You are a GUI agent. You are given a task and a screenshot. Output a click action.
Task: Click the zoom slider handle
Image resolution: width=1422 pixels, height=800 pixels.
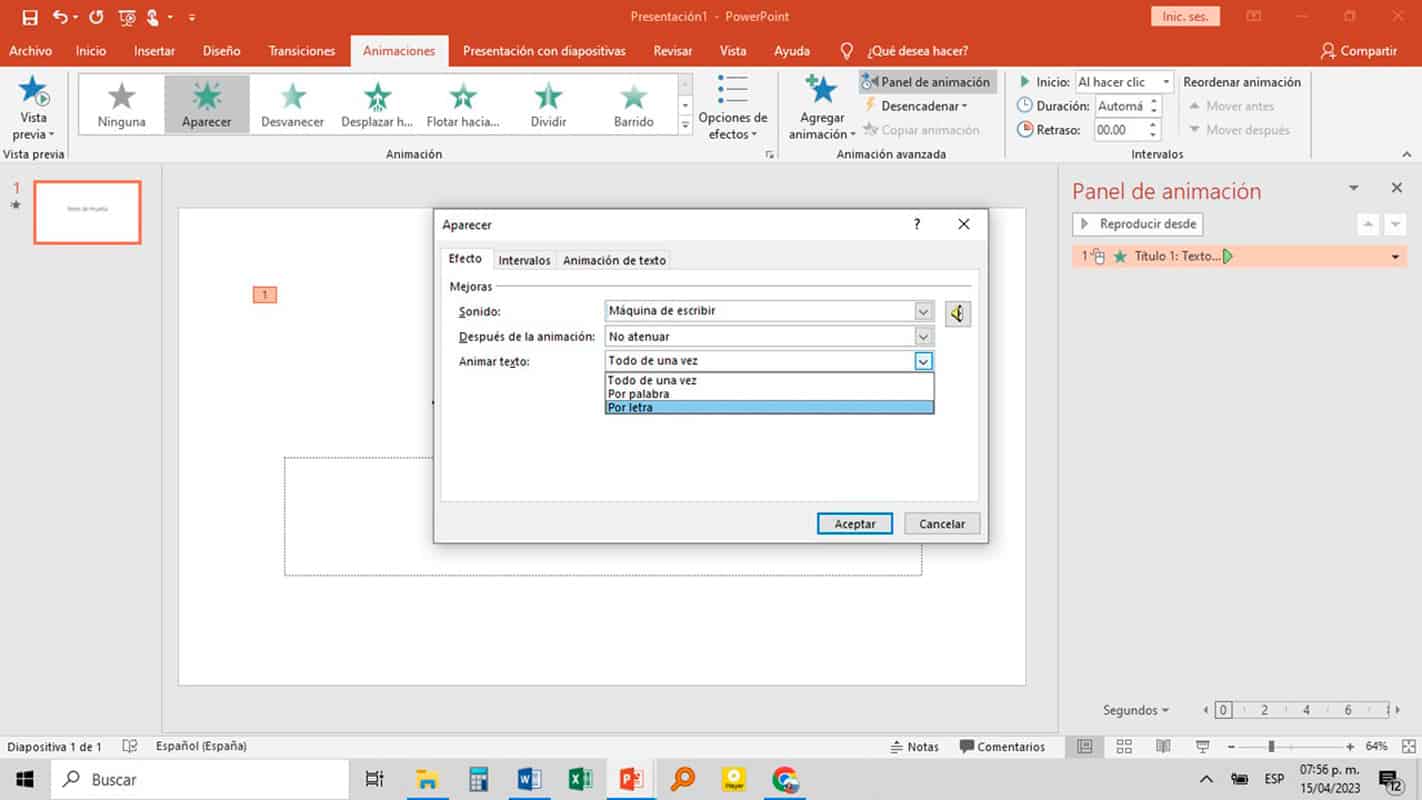pyautogui.click(x=1271, y=747)
